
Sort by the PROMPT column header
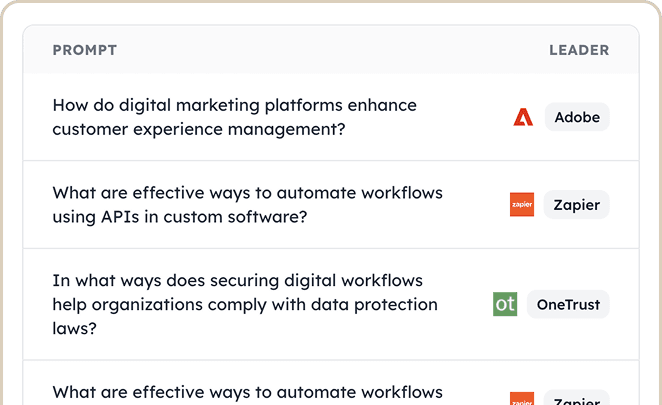(84, 50)
